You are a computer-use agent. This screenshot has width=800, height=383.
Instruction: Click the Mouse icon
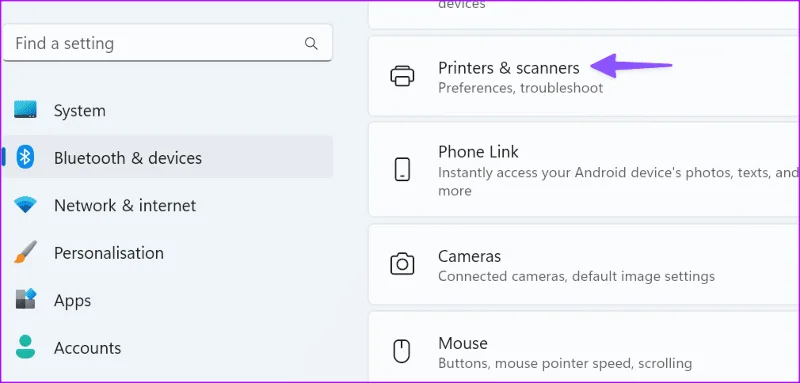coord(402,351)
